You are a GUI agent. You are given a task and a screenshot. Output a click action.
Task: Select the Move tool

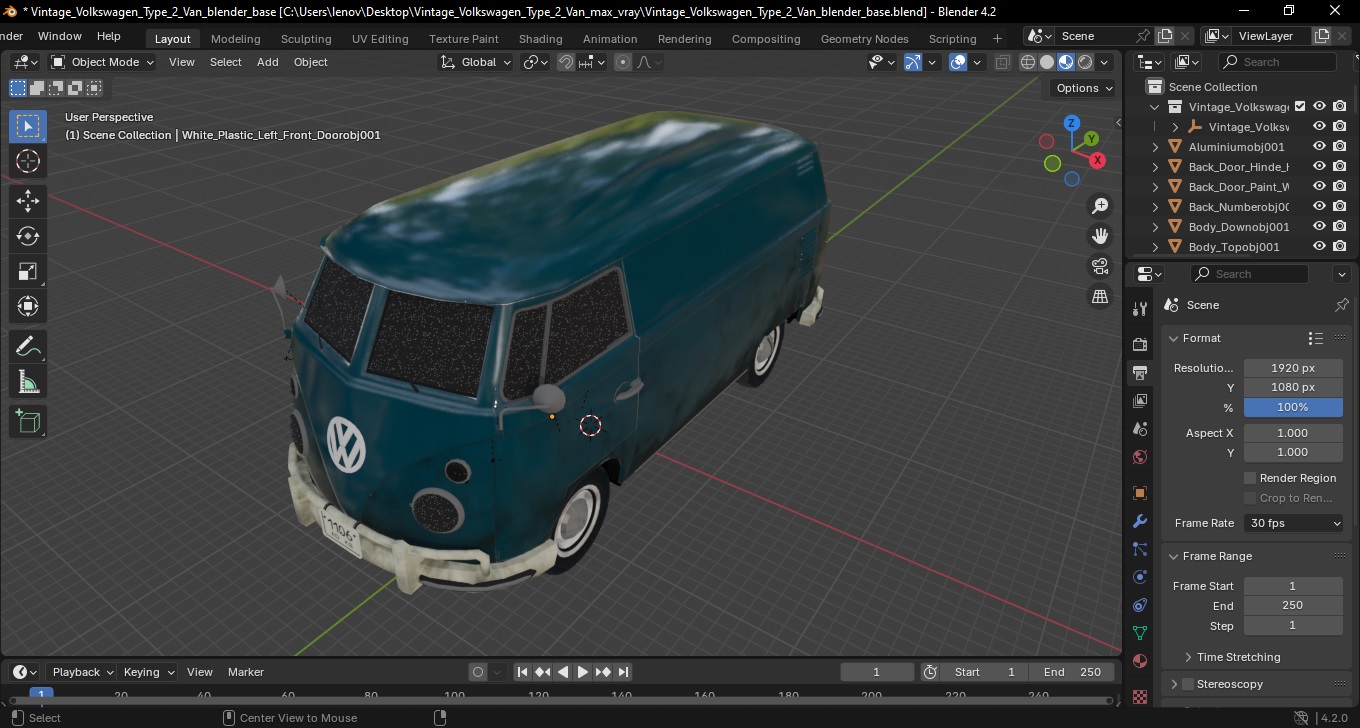click(28, 201)
